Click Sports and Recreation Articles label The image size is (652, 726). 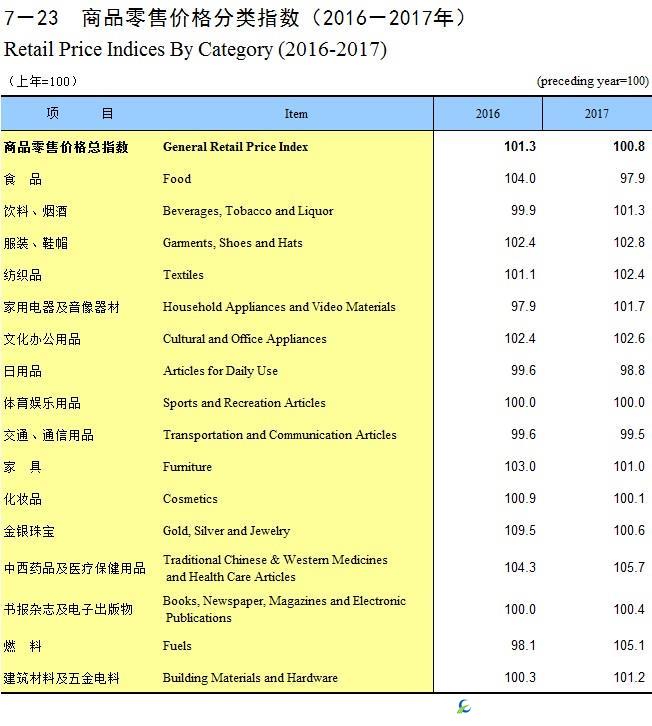[x=244, y=403]
